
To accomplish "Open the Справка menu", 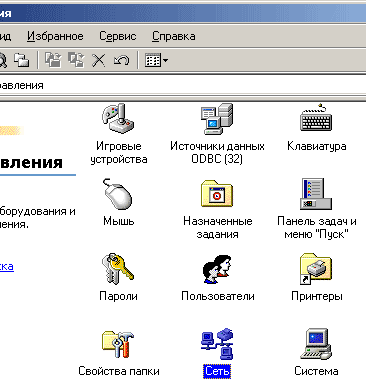I will [x=174, y=36].
